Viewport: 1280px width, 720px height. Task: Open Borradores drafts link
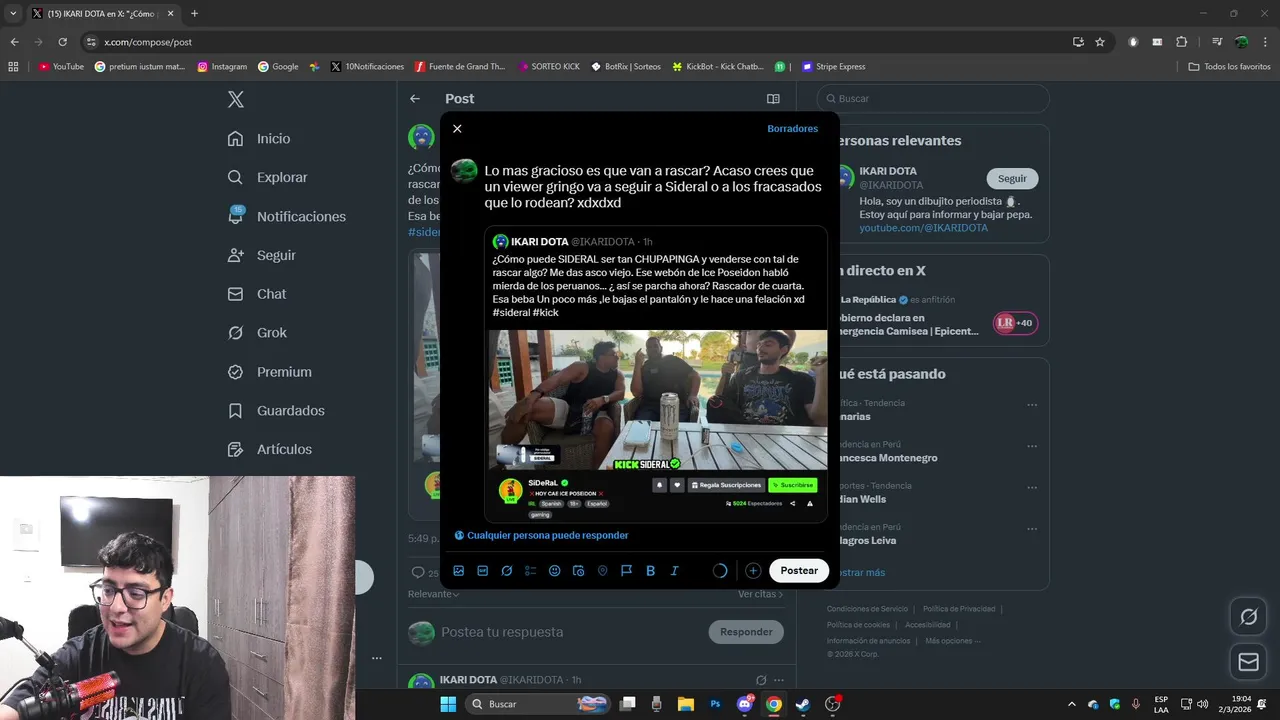792,129
